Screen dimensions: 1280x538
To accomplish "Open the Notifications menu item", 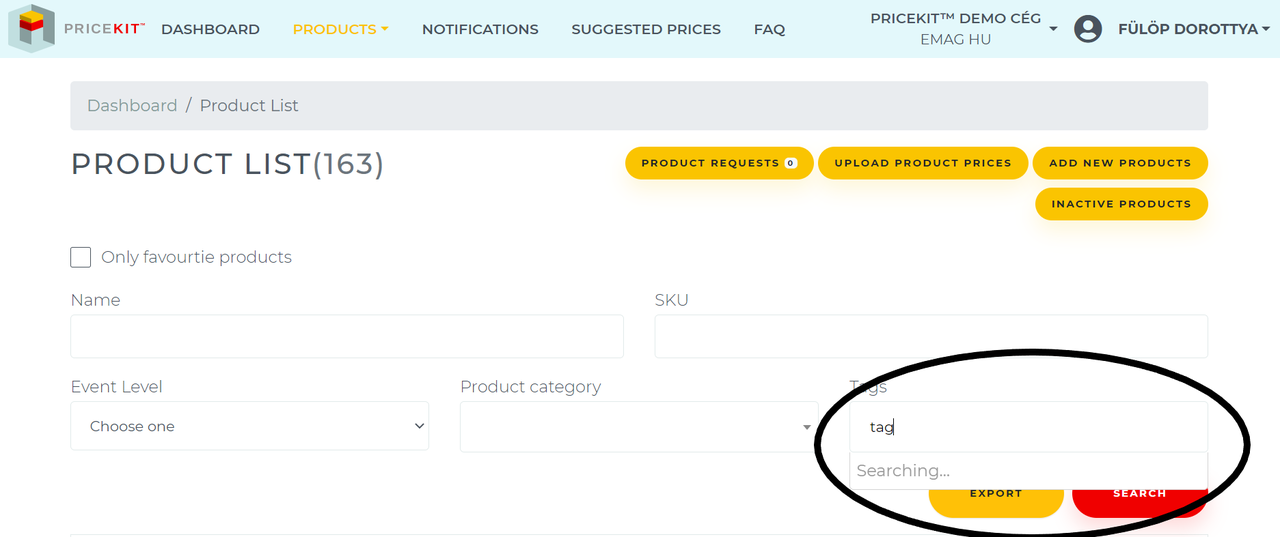I will pos(480,29).
